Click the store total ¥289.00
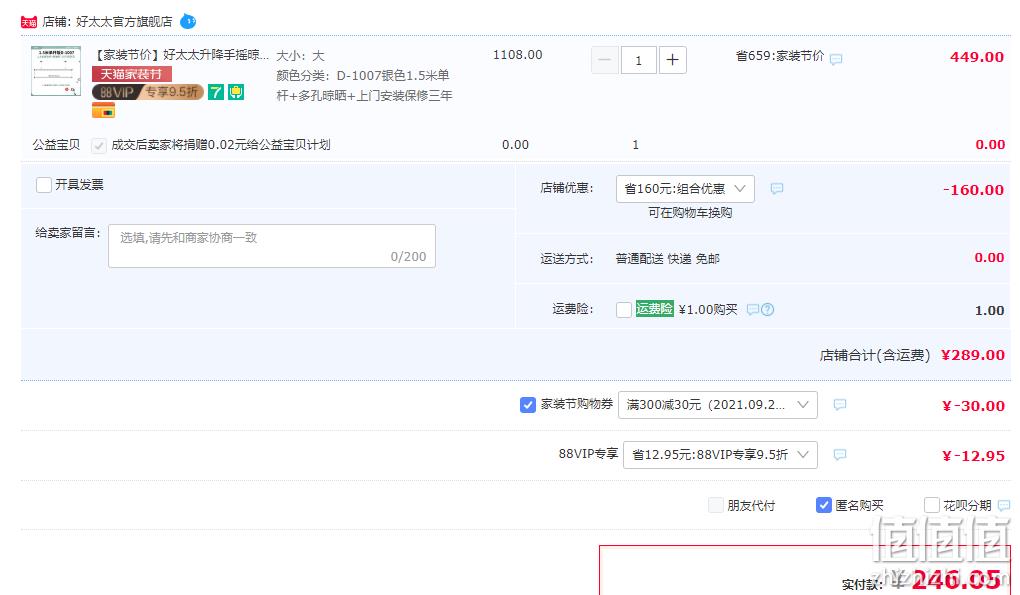This screenshot has width=1020, height=595. 973,355
